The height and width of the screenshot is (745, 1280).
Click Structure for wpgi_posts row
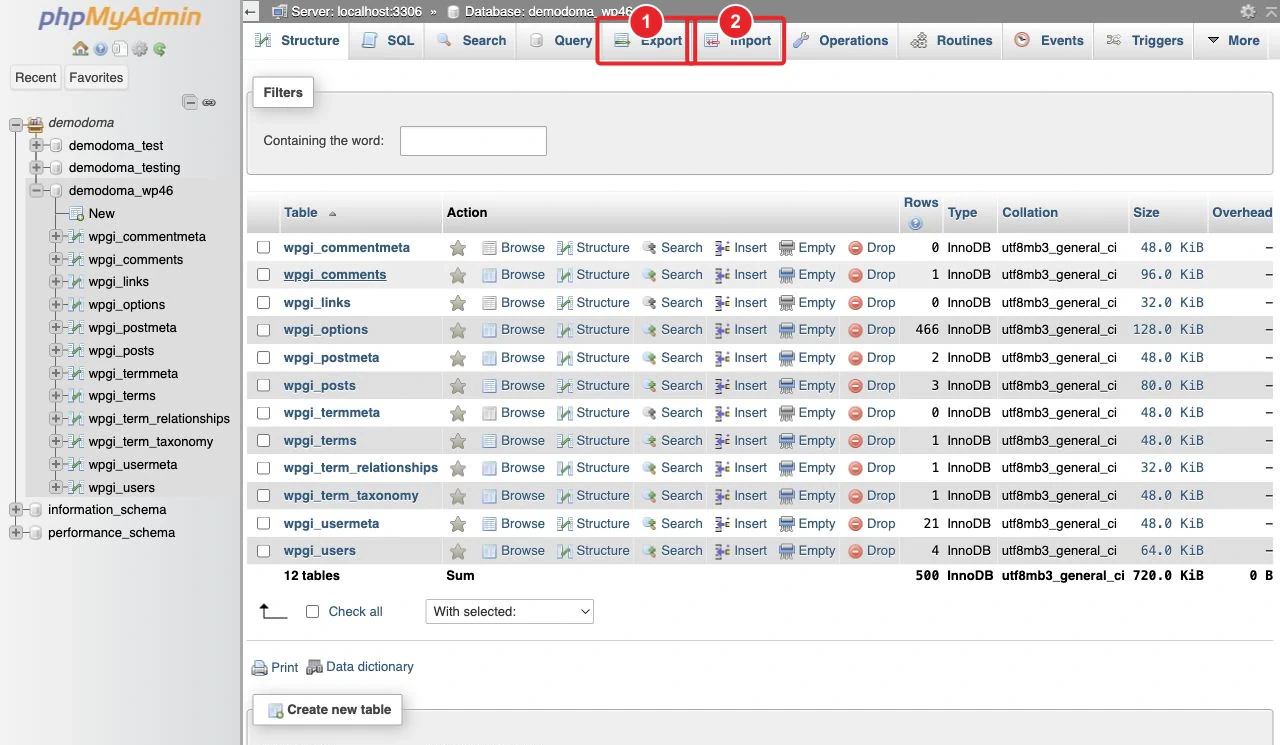[593, 385]
